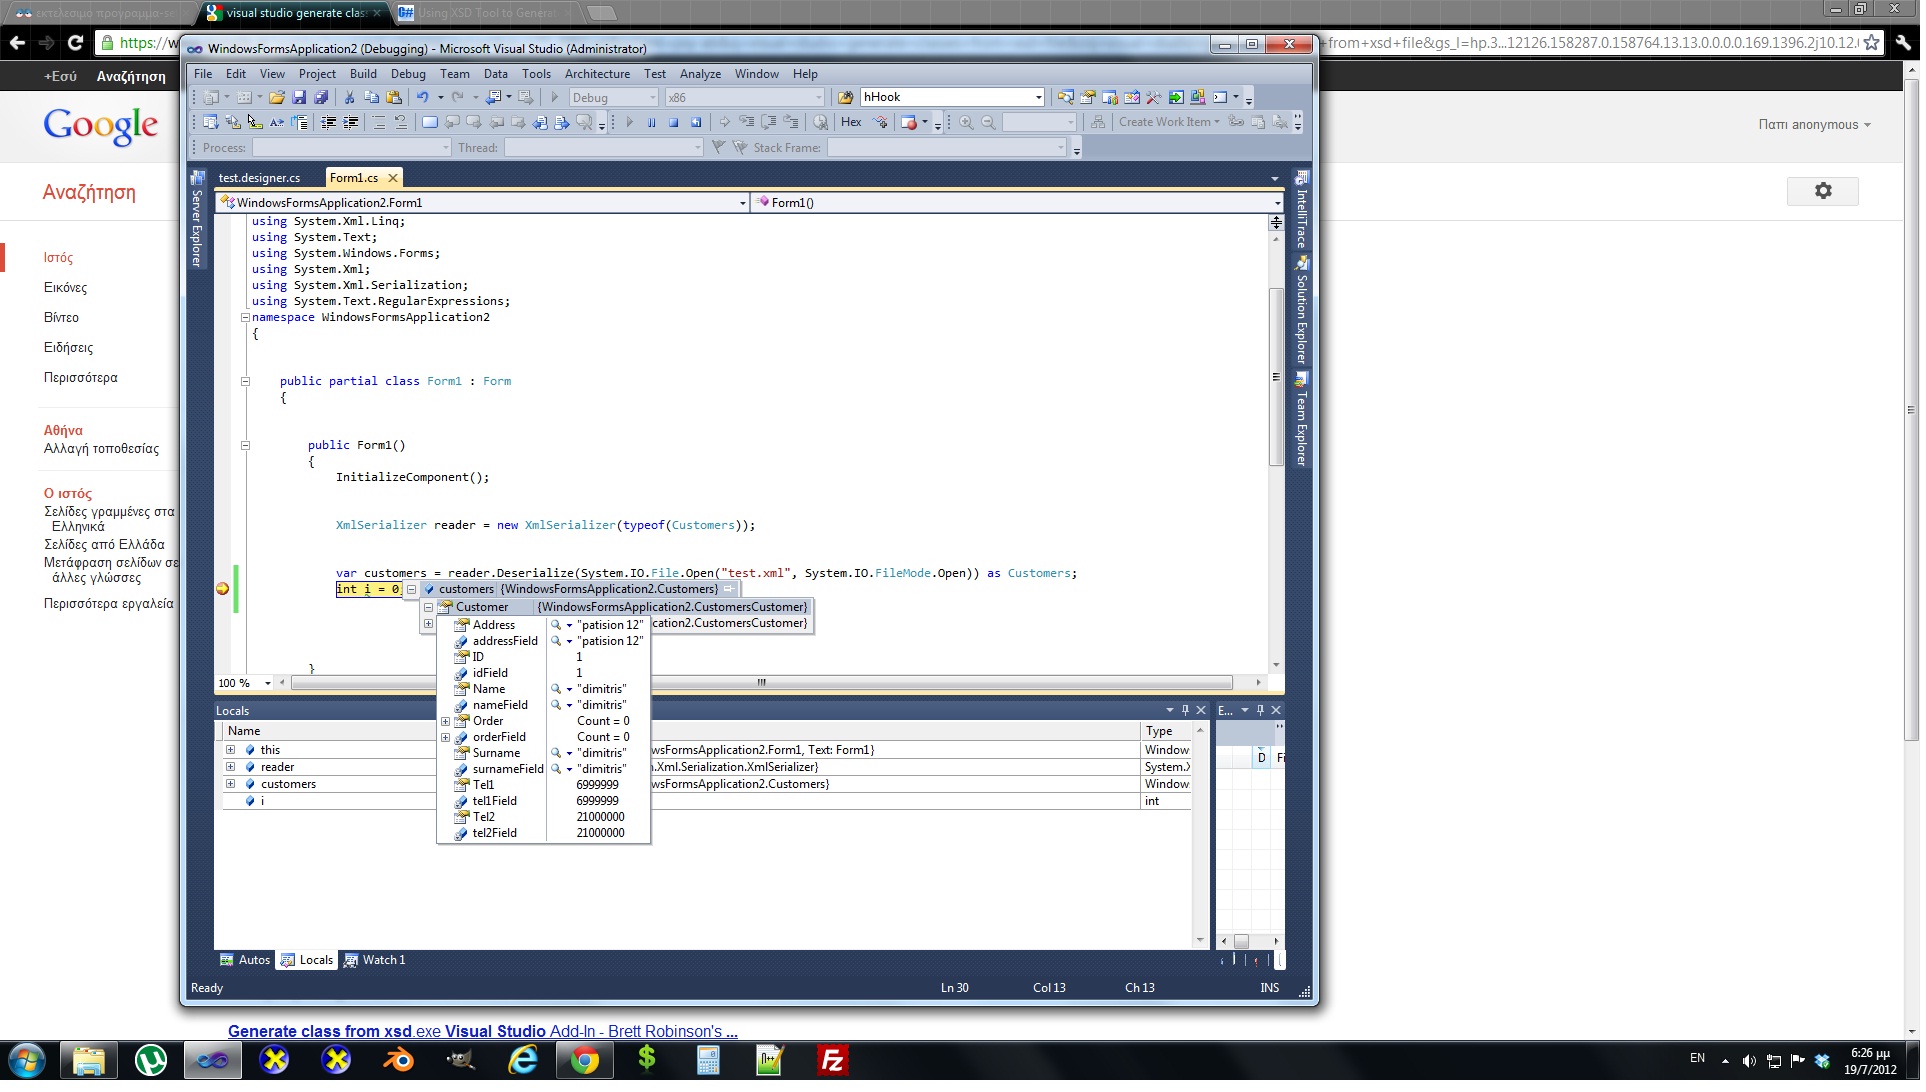Collapse the namespace WindowsFormsApplication2 outlining
This screenshot has width=1926, height=1092.
pos(245,318)
